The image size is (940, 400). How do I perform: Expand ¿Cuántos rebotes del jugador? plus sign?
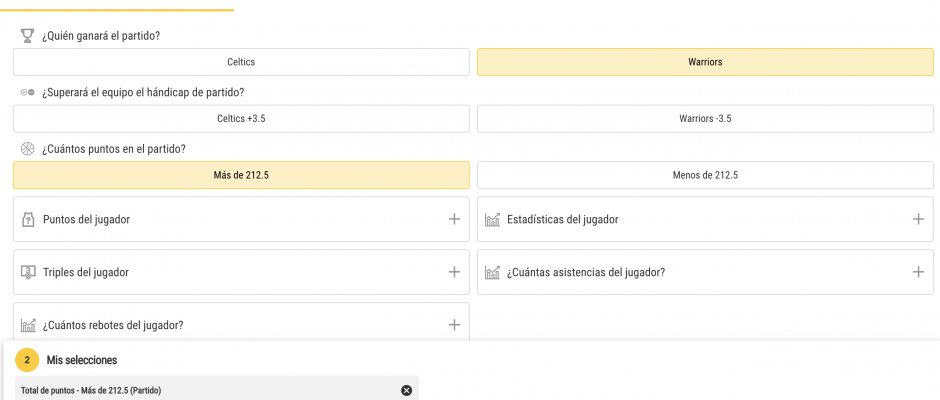tap(454, 325)
